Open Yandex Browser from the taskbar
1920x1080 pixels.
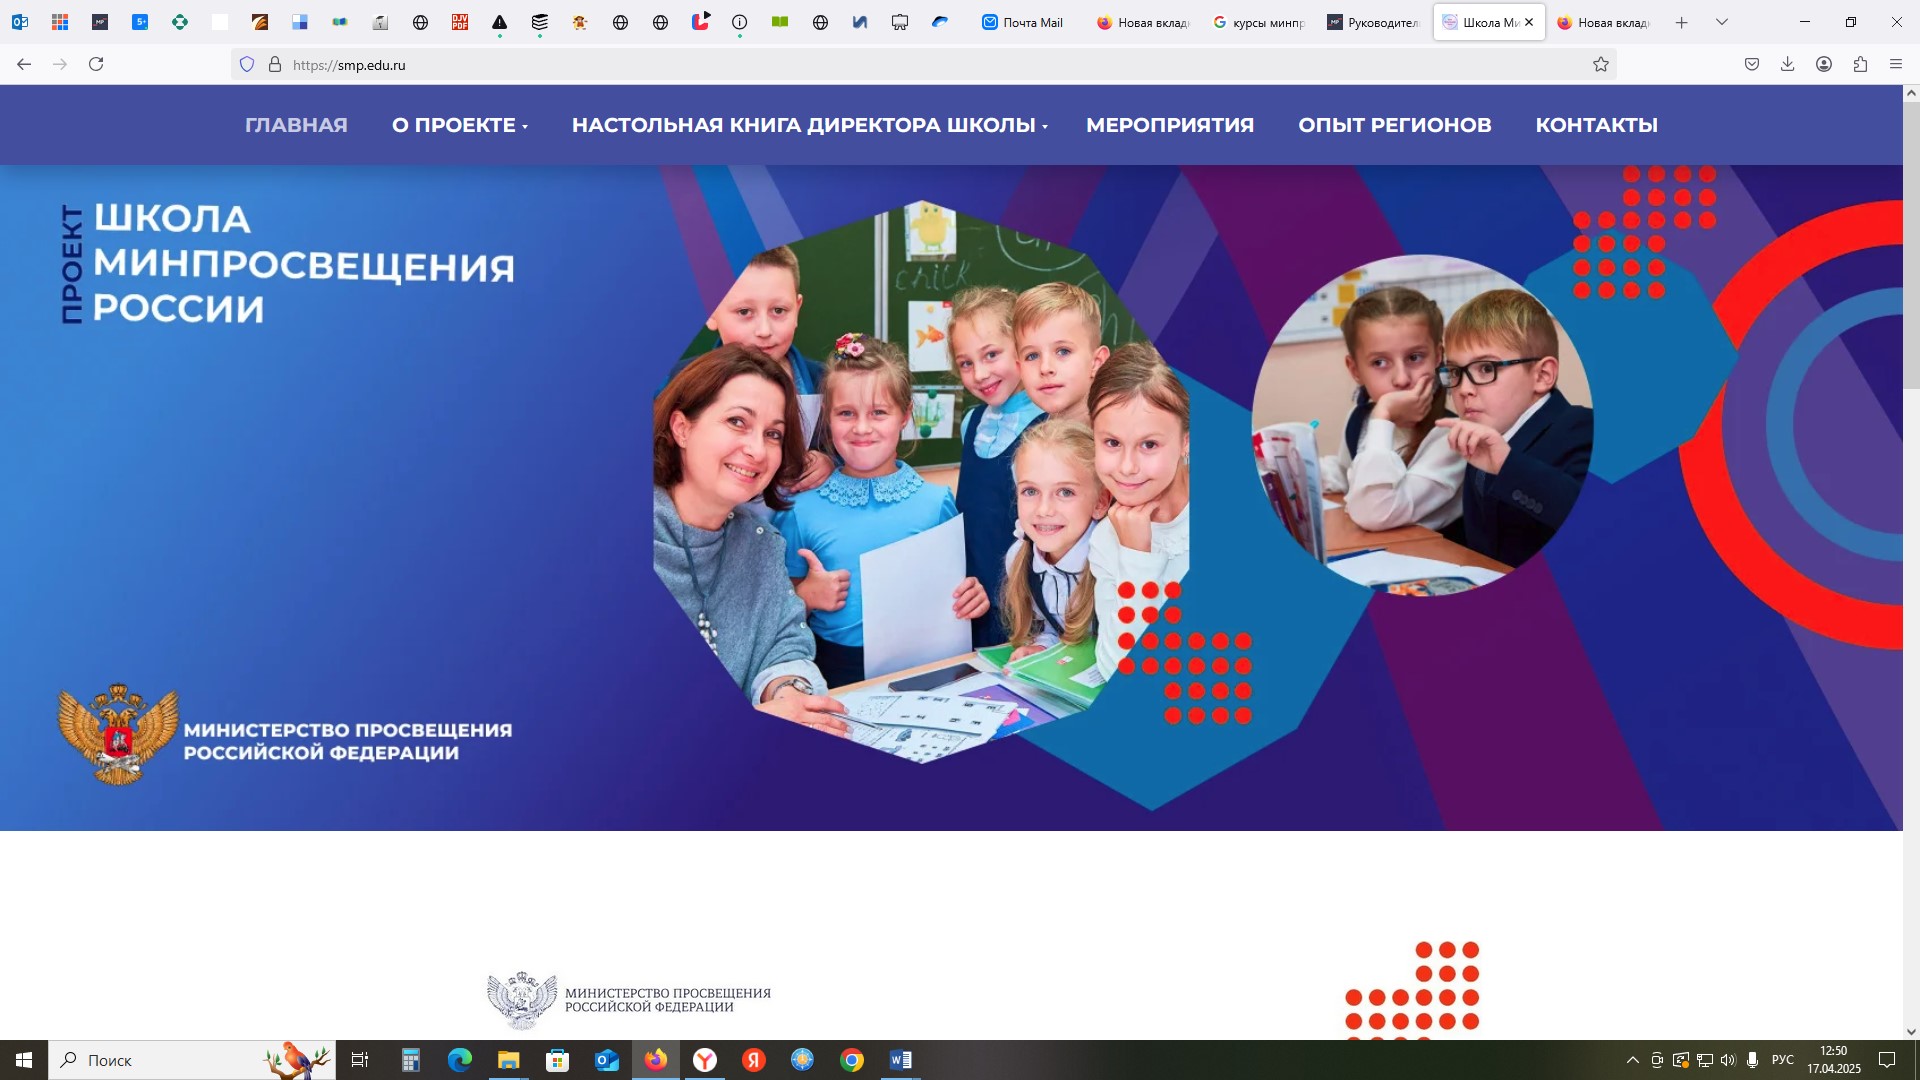pos(705,1060)
